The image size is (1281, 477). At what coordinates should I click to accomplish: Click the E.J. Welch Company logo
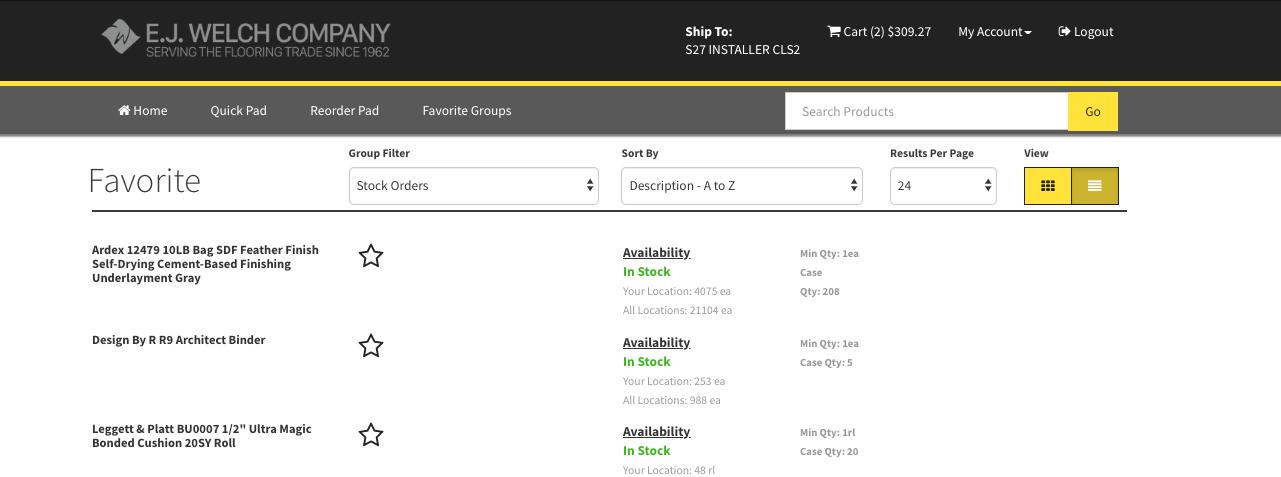tap(245, 39)
